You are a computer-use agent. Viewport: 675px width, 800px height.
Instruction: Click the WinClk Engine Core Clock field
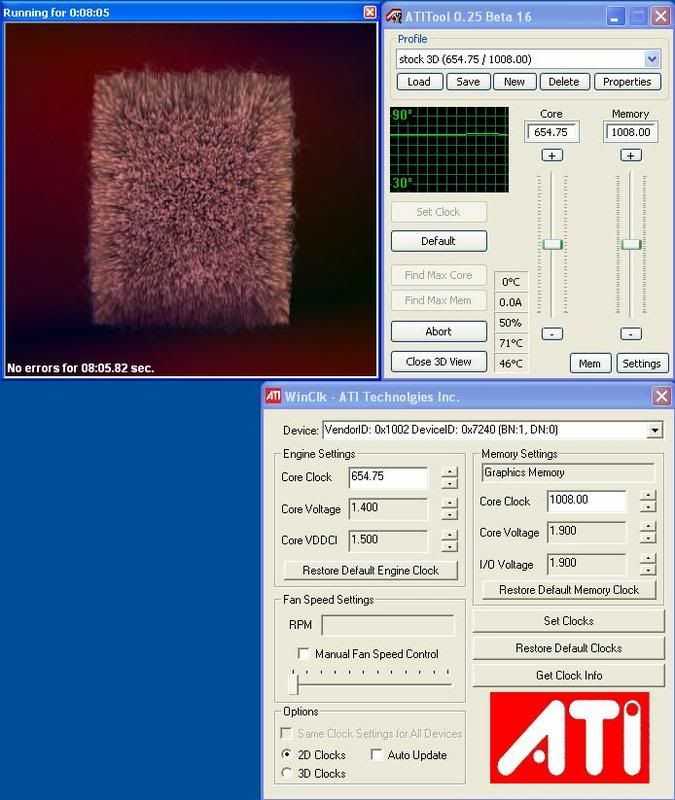pyautogui.click(x=388, y=477)
